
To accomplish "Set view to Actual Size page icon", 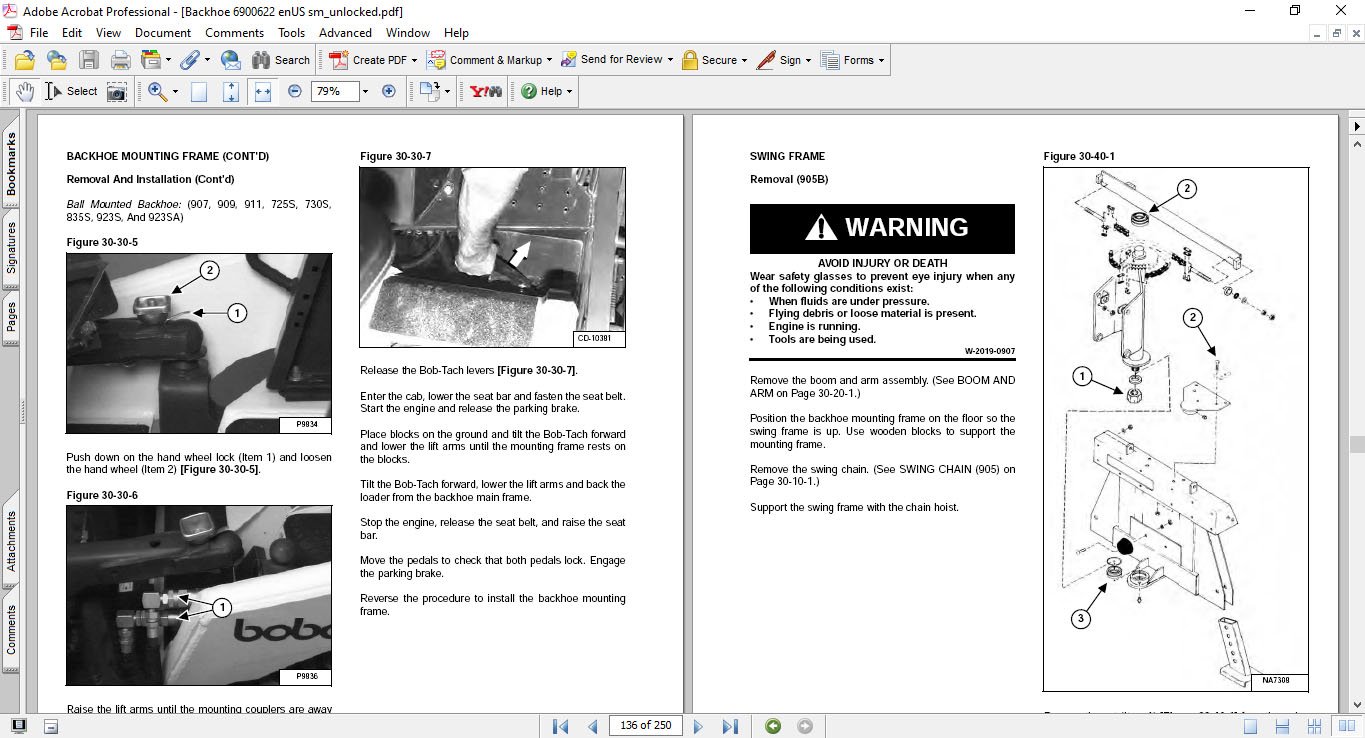I will coord(199,91).
